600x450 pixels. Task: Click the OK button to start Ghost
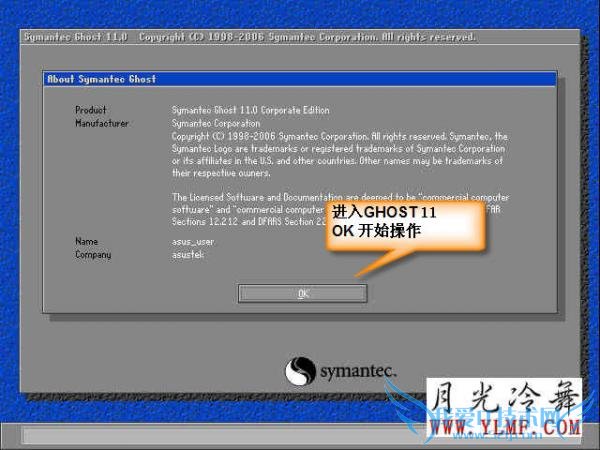[x=302, y=293]
